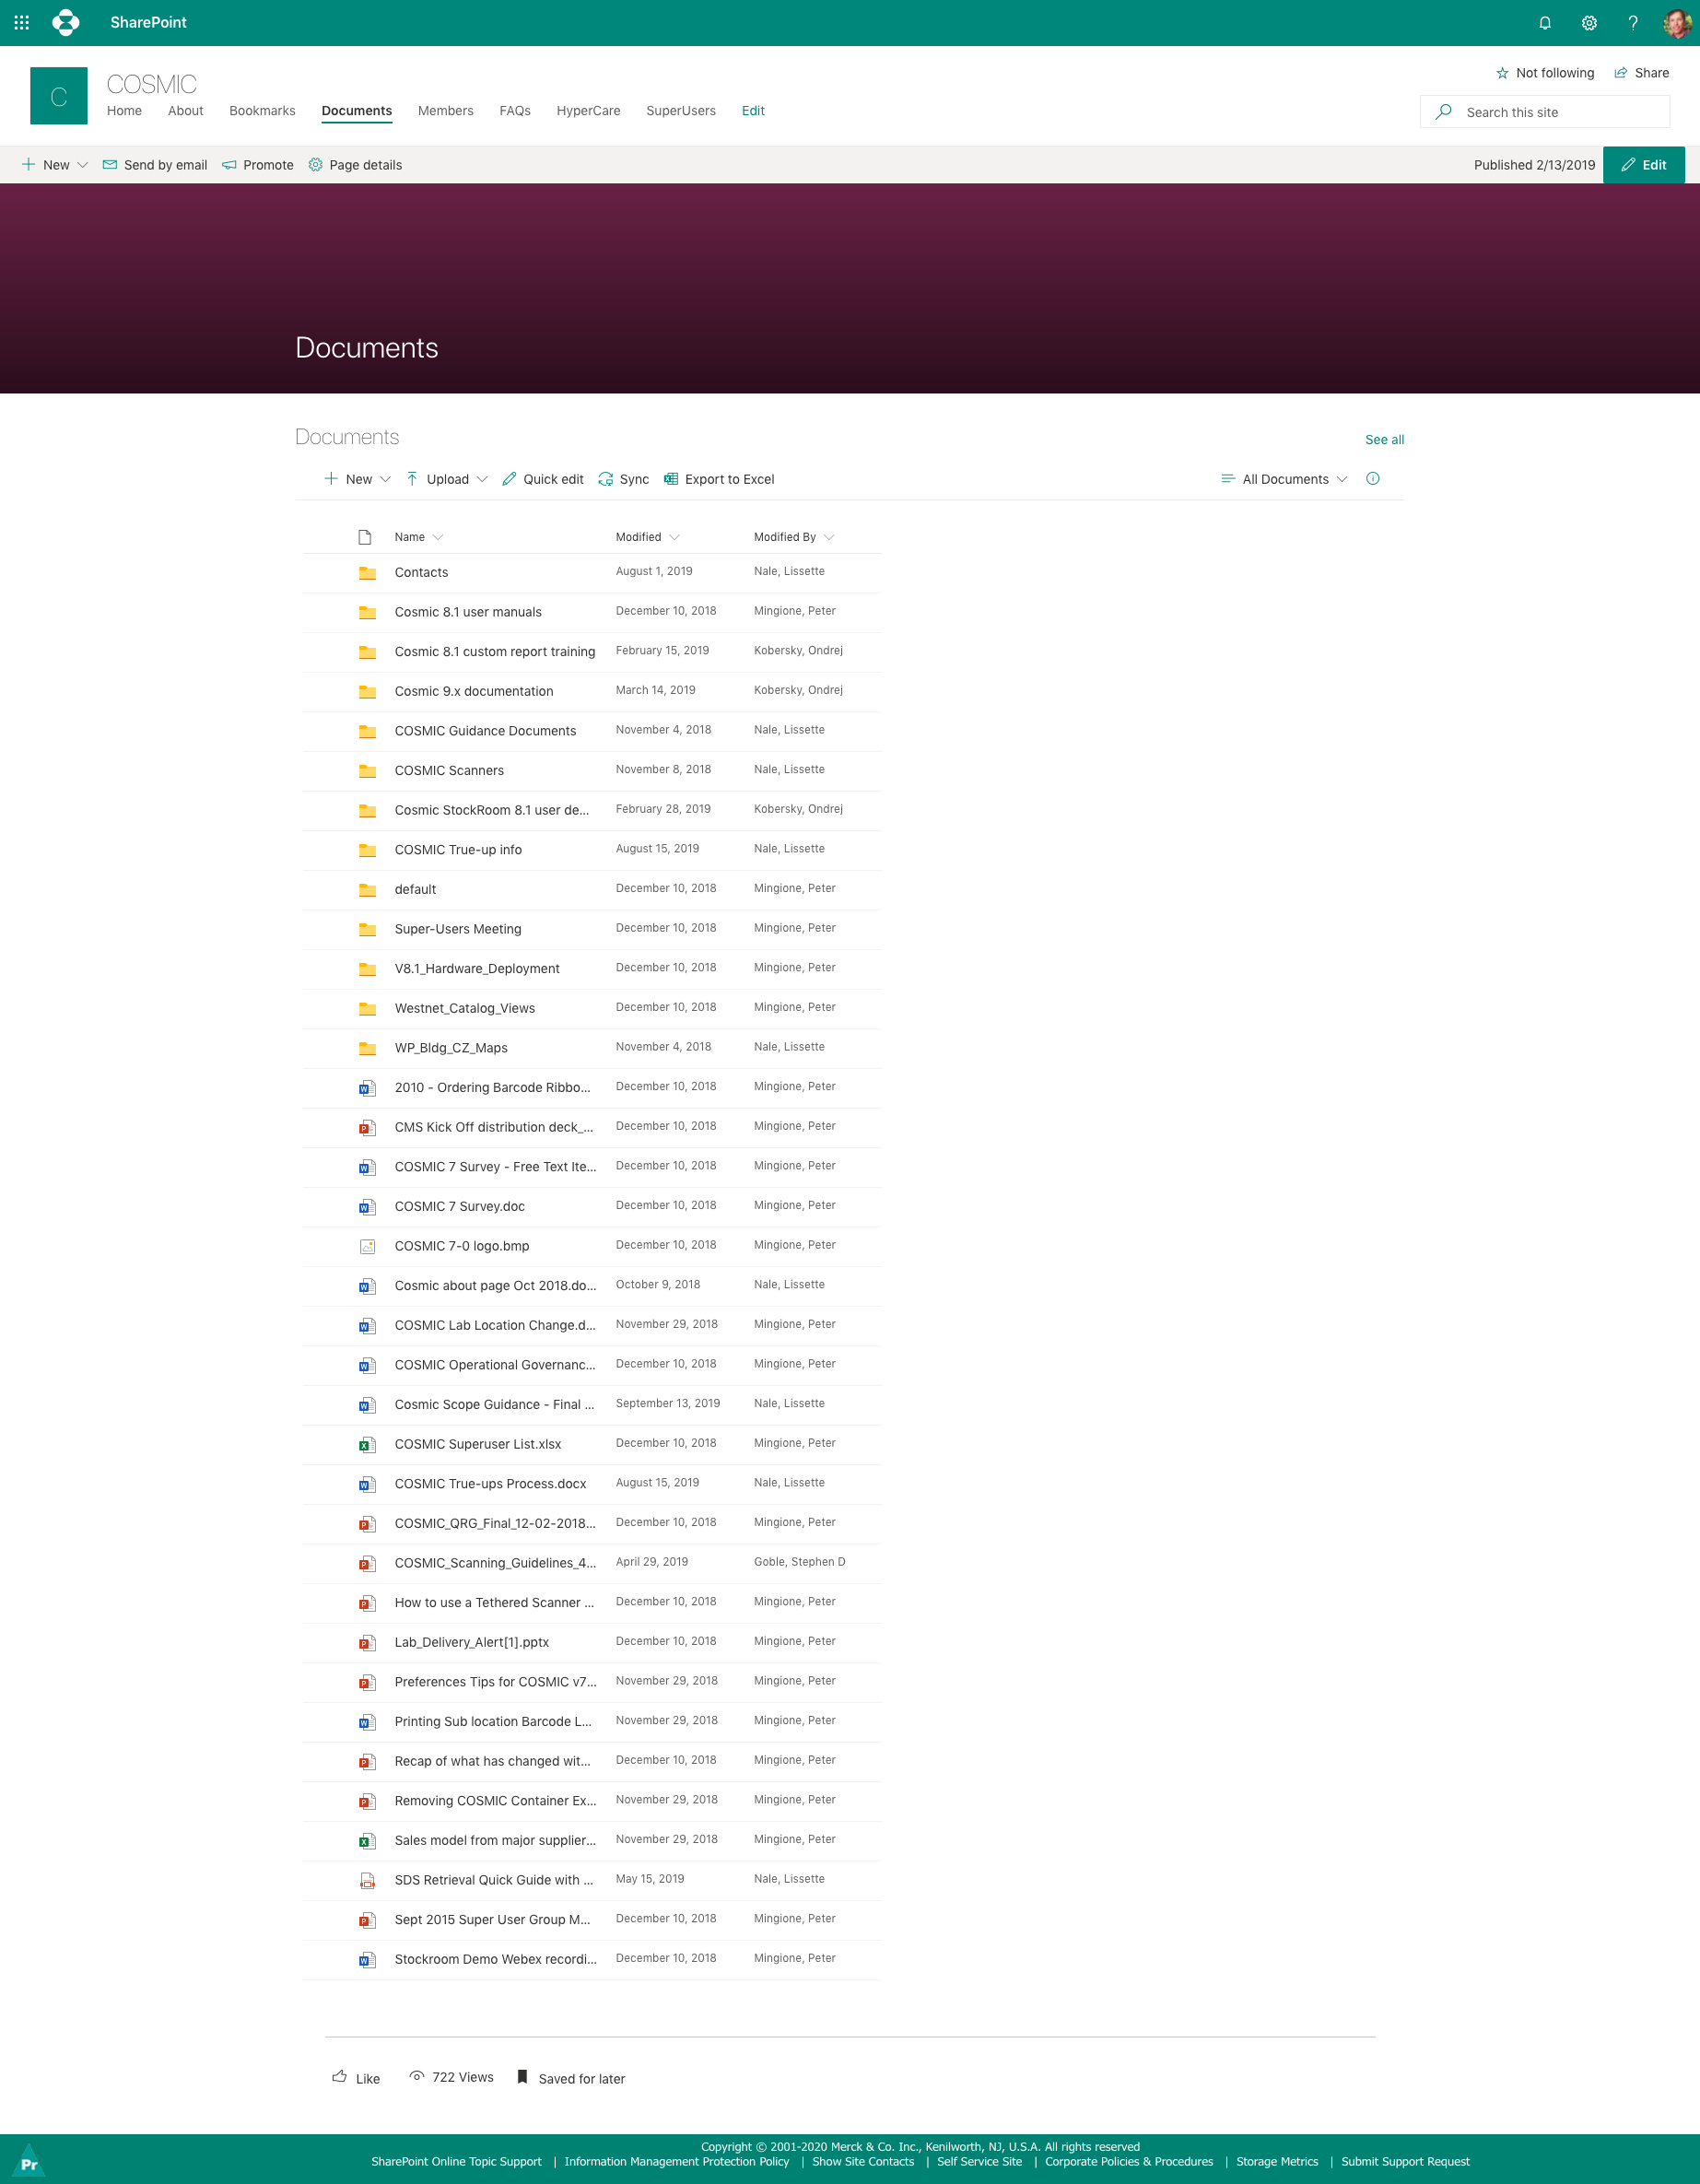Toggle the Not following star
The image size is (1700, 2184).
click(x=1501, y=73)
